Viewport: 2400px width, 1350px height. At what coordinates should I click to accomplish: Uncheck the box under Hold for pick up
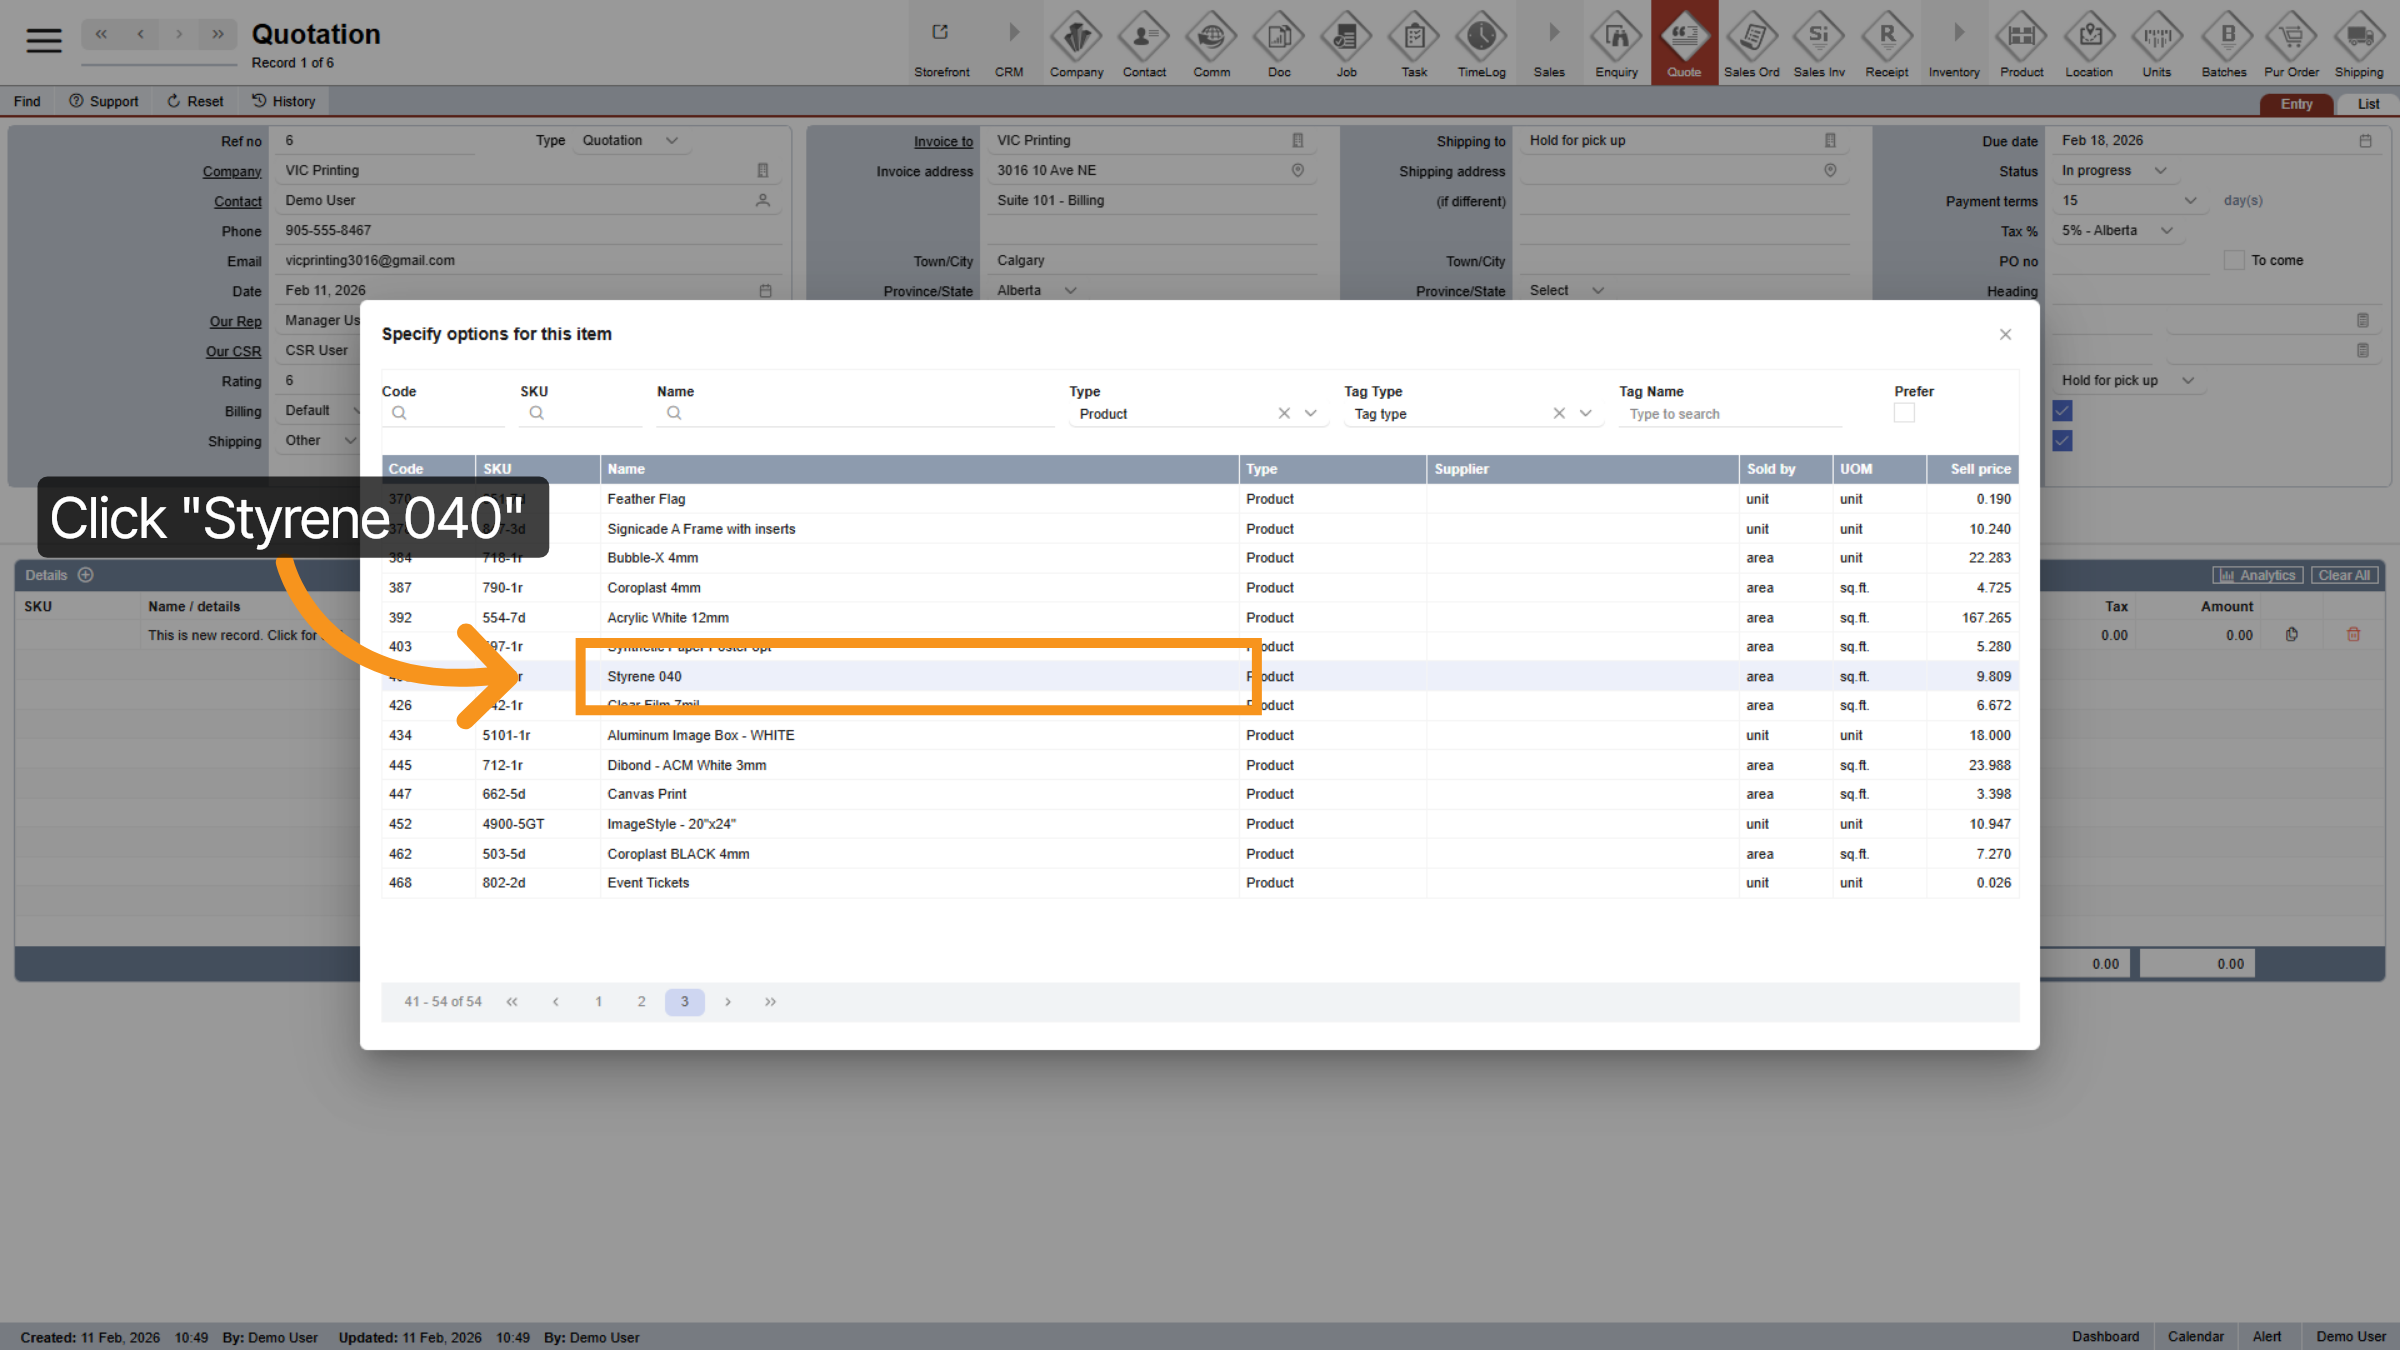click(x=2062, y=410)
